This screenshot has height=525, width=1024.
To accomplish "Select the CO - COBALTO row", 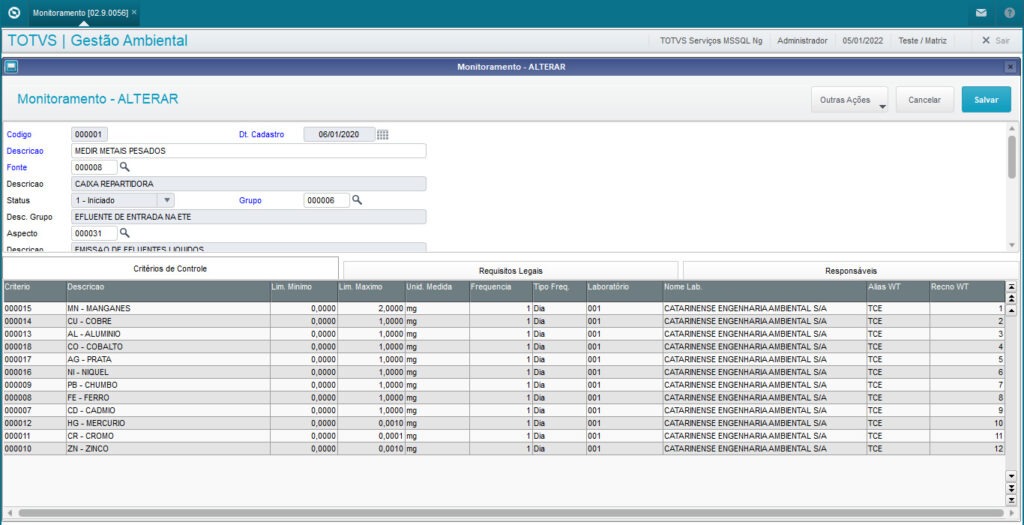I will point(504,347).
